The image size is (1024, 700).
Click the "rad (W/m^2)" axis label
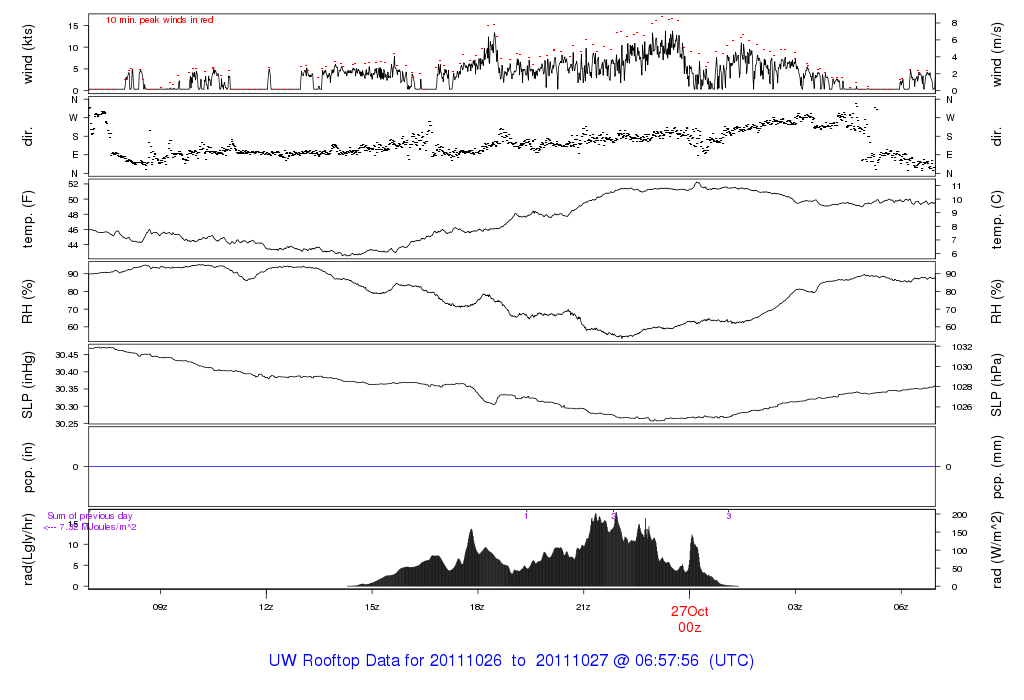point(996,549)
